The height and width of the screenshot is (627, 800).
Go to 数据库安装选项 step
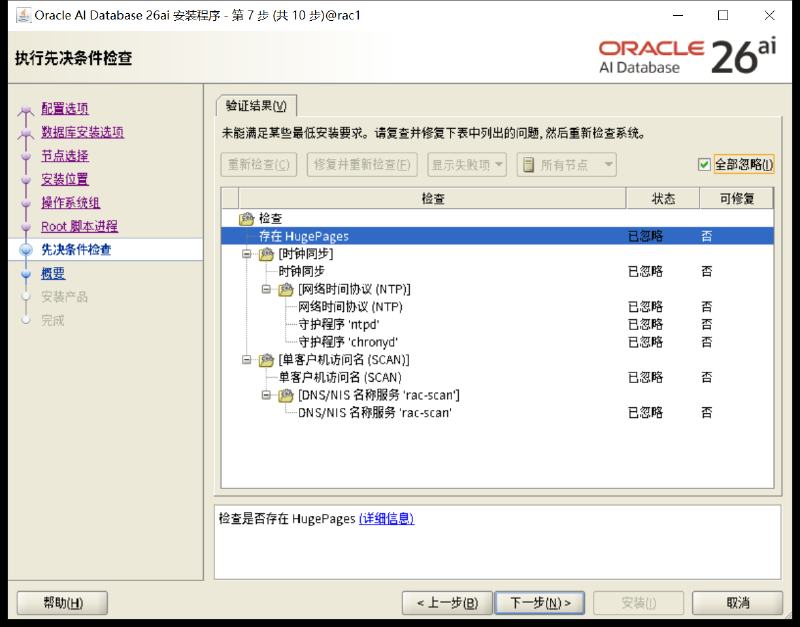[x=83, y=132]
